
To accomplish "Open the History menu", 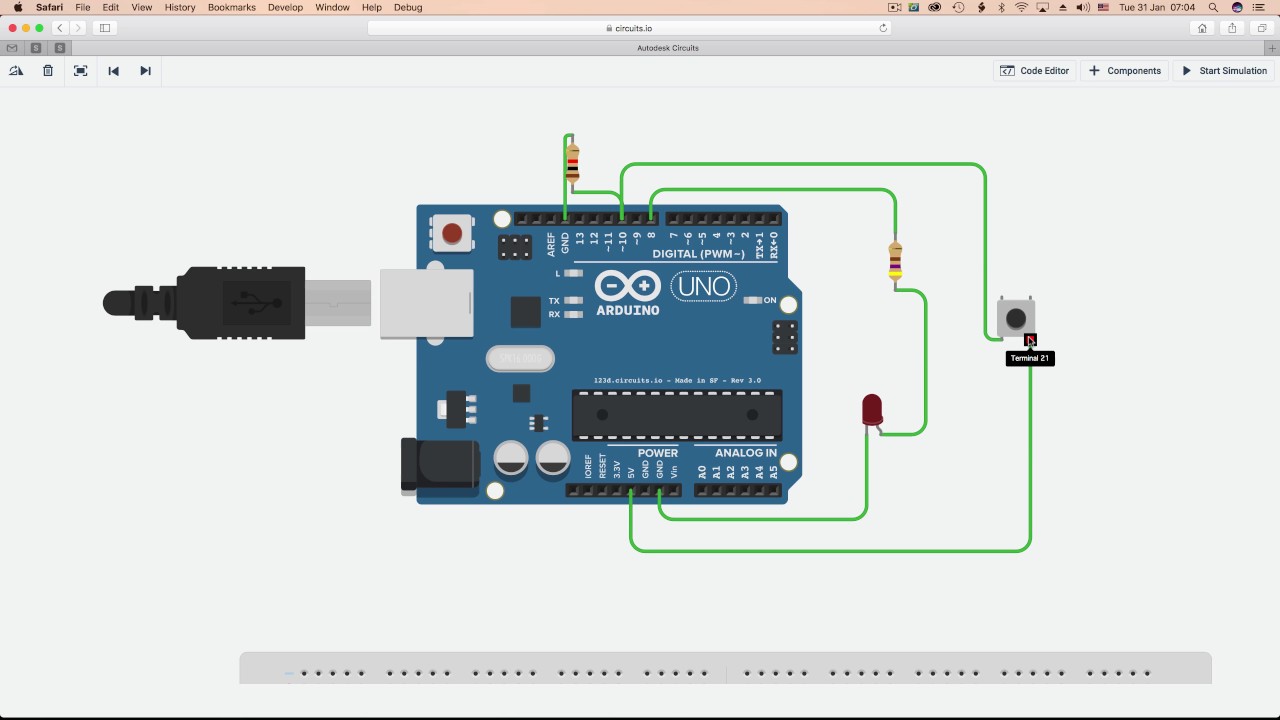I will pyautogui.click(x=180, y=7).
